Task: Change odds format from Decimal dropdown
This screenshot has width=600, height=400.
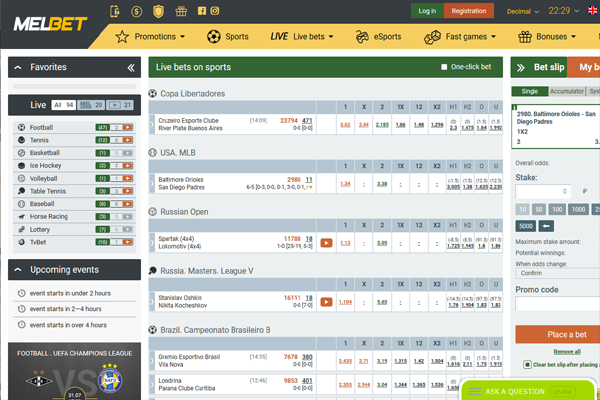Action: [x=523, y=11]
